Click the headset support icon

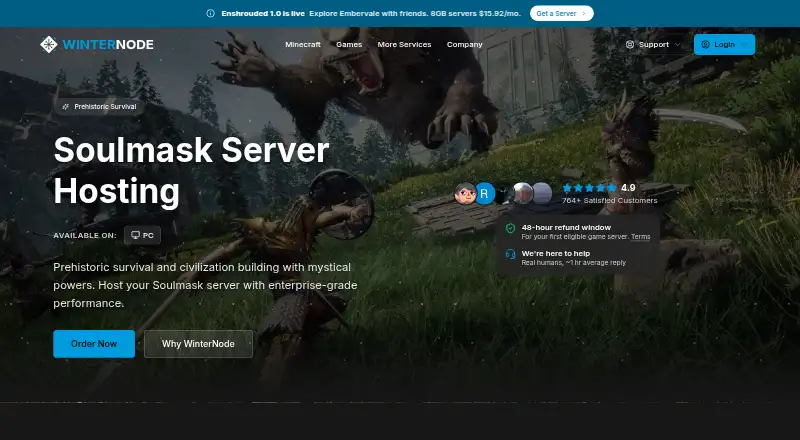point(510,254)
